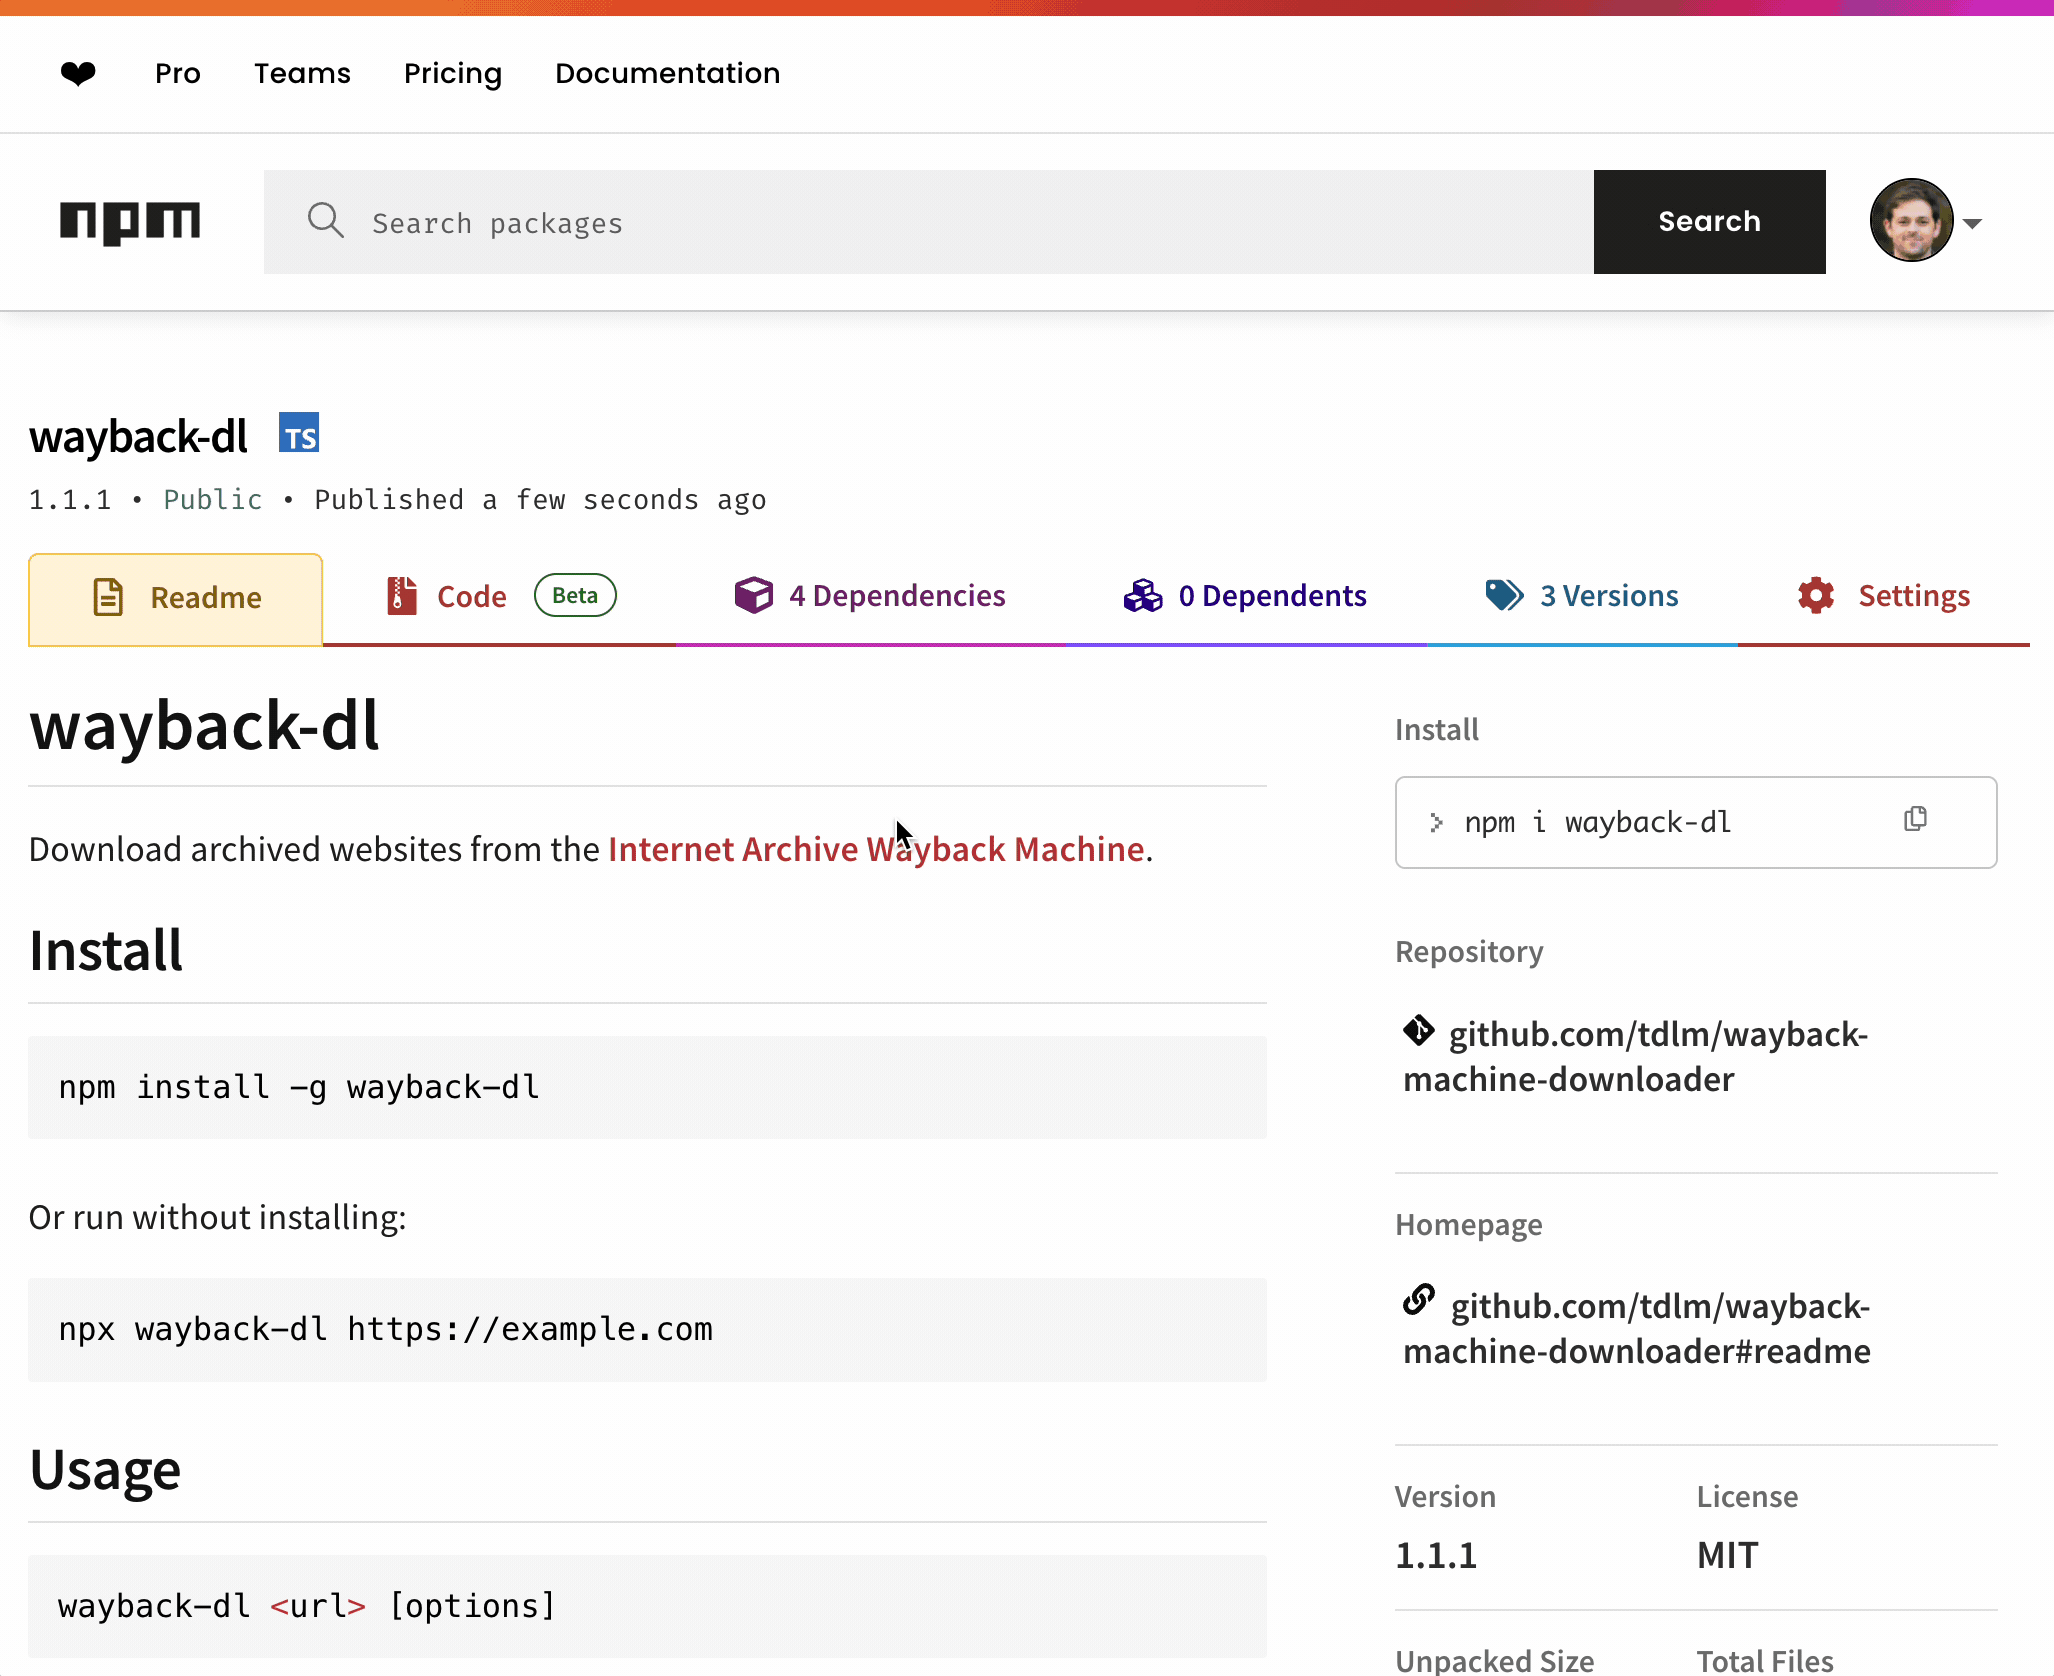Click the Readme document icon
This screenshot has height=1676, width=2054.
point(108,596)
